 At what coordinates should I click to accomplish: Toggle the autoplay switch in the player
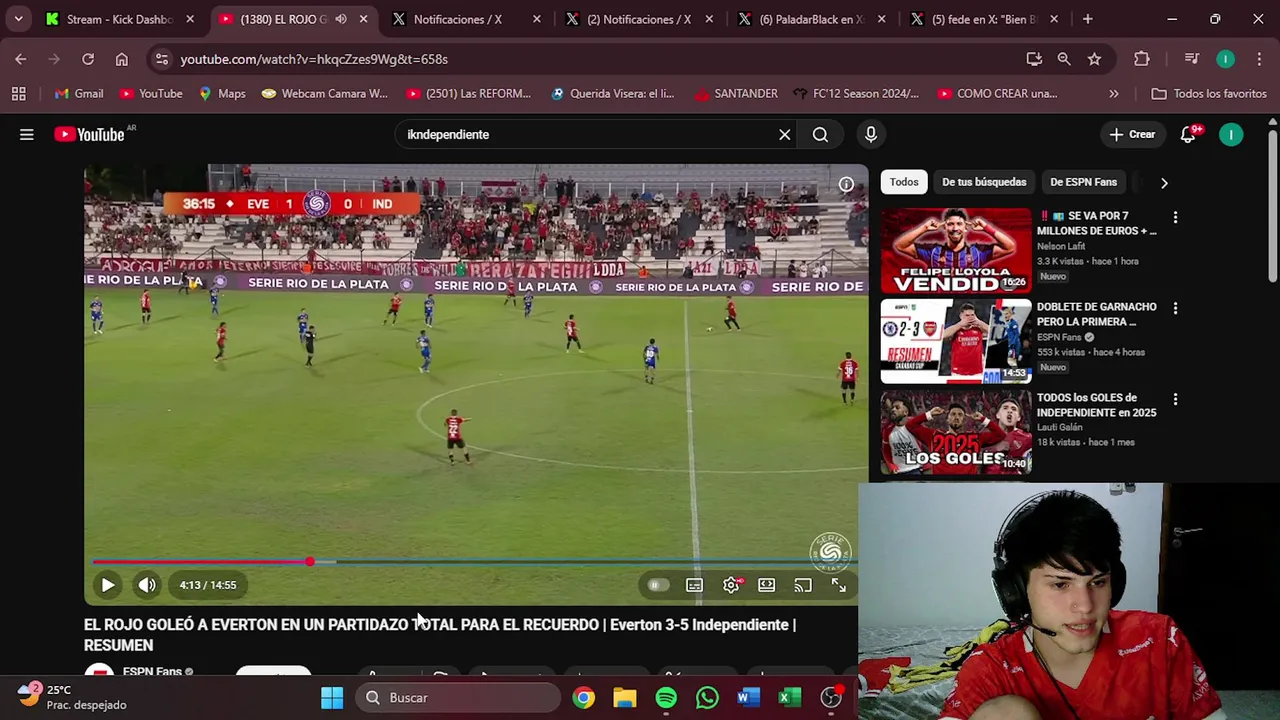pyautogui.click(x=656, y=585)
